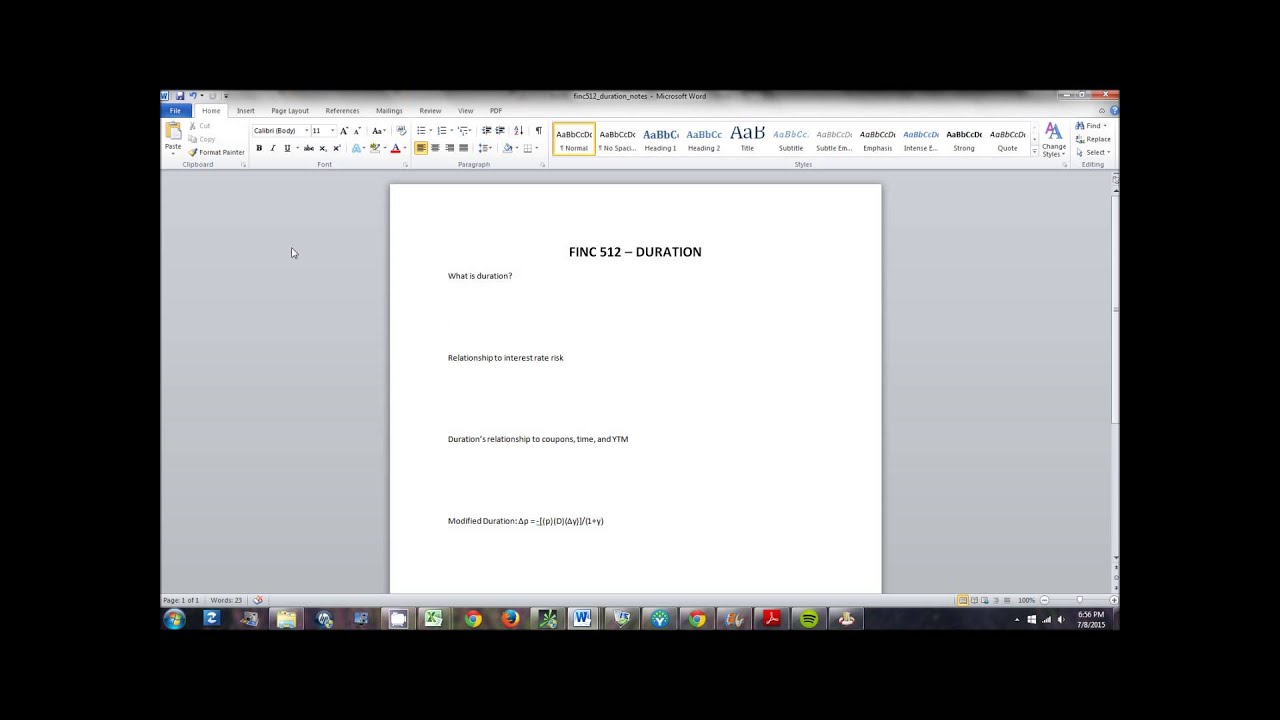Open the Change Styles dropdown
The height and width of the screenshot is (720, 1280).
pos(1053,140)
